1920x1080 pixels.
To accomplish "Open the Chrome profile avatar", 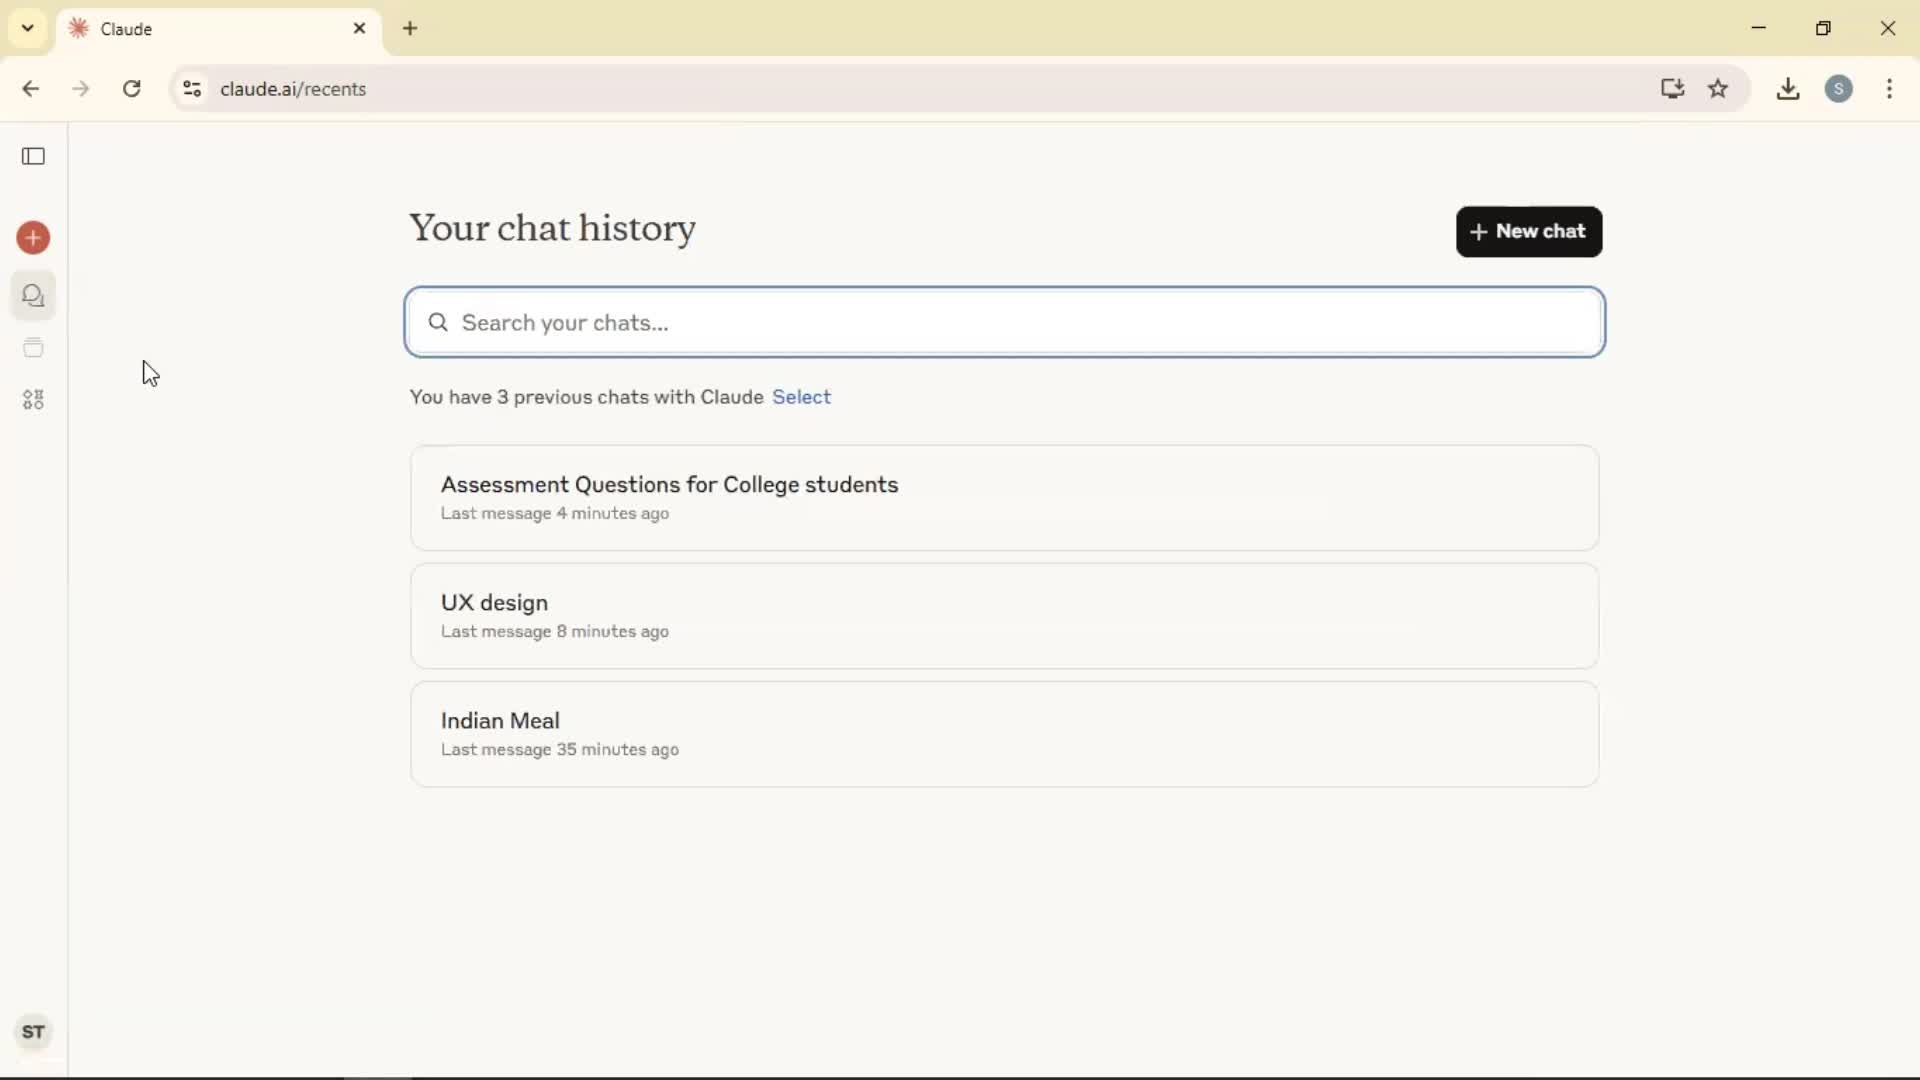I will [x=1839, y=89].
